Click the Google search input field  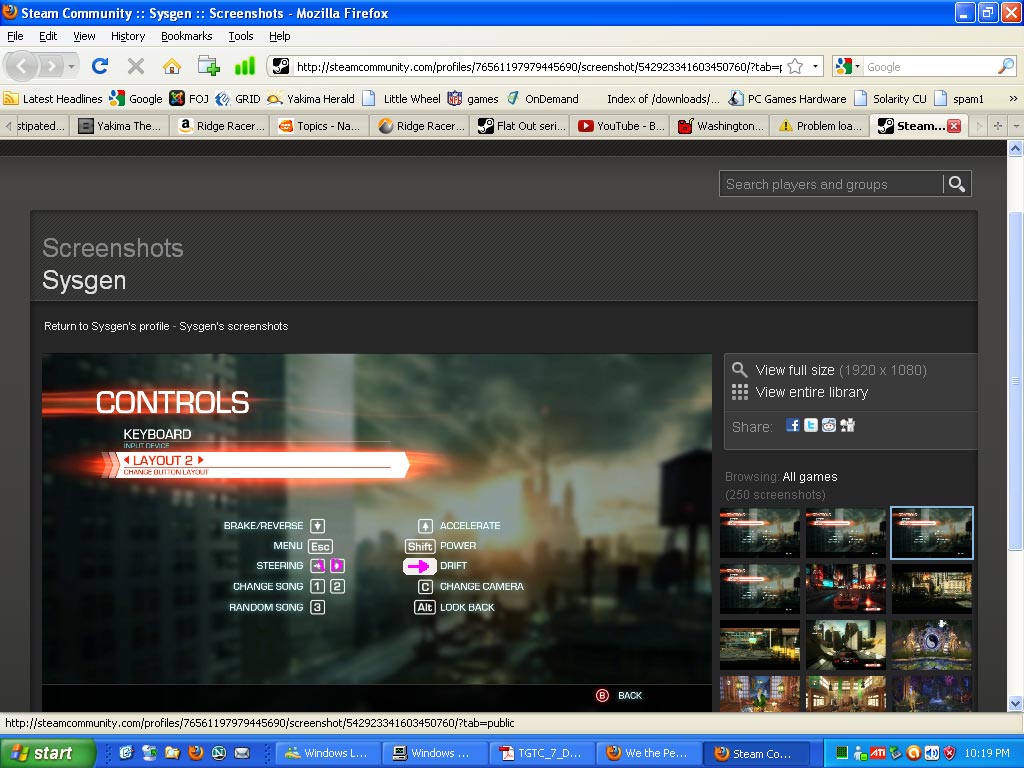(x=930, y=67)
